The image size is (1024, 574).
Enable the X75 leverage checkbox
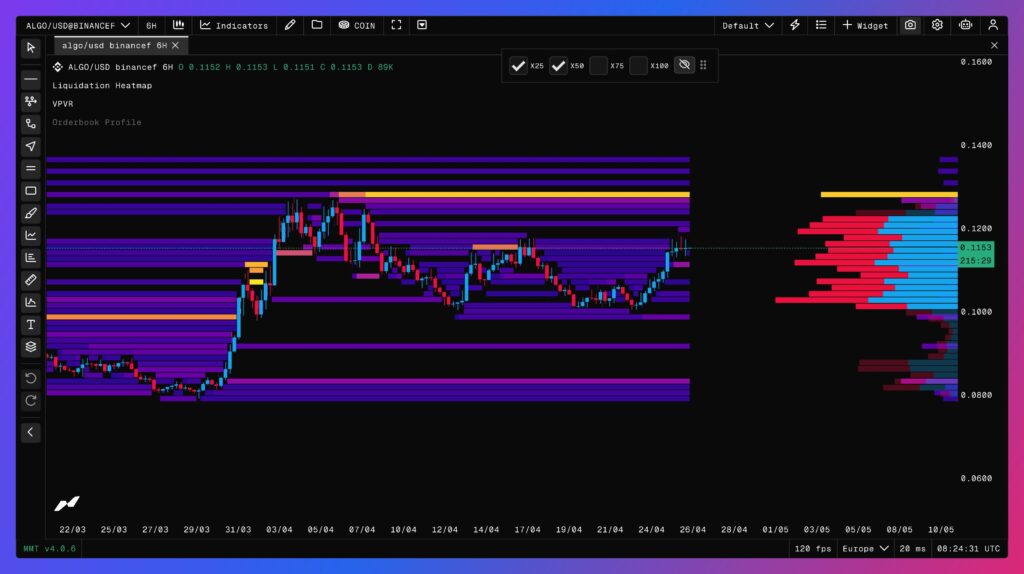click(598, 66)
